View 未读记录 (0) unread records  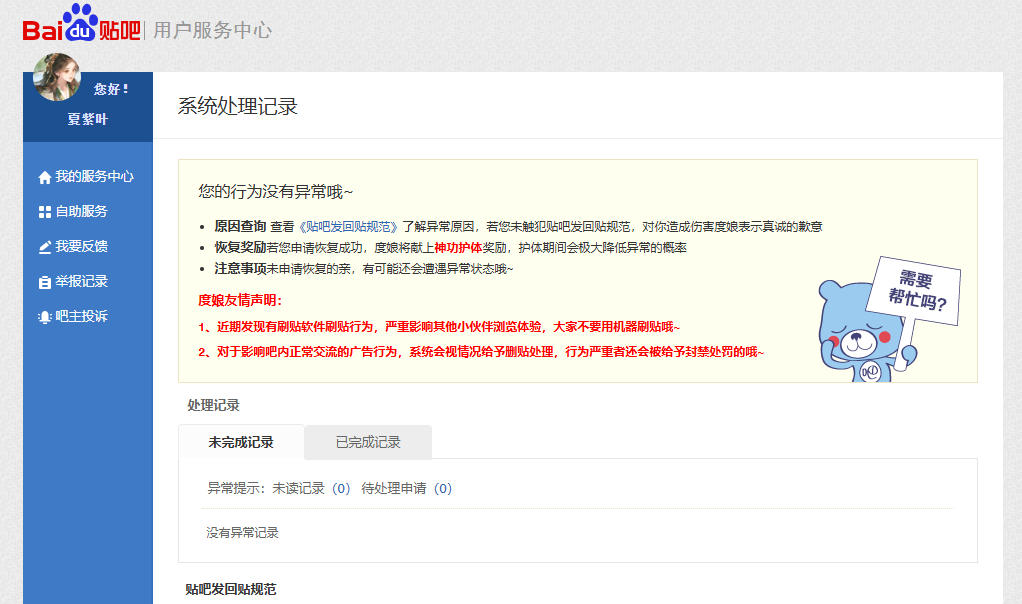point(311,489)
